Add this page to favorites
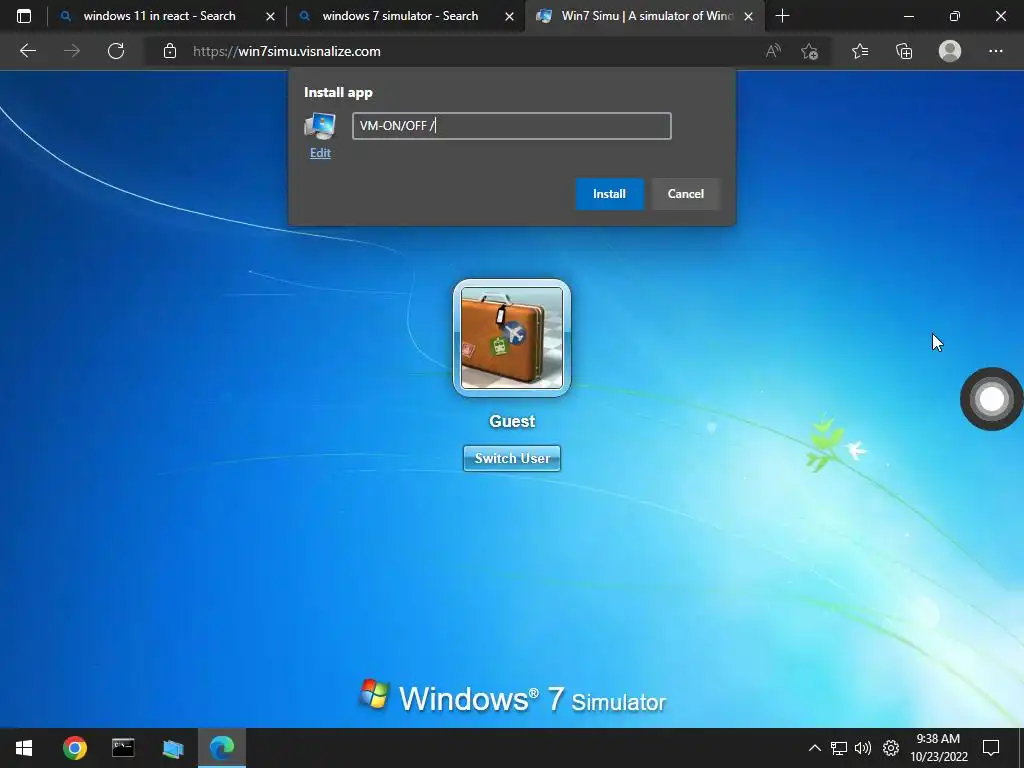 click(x=810, y=51)
